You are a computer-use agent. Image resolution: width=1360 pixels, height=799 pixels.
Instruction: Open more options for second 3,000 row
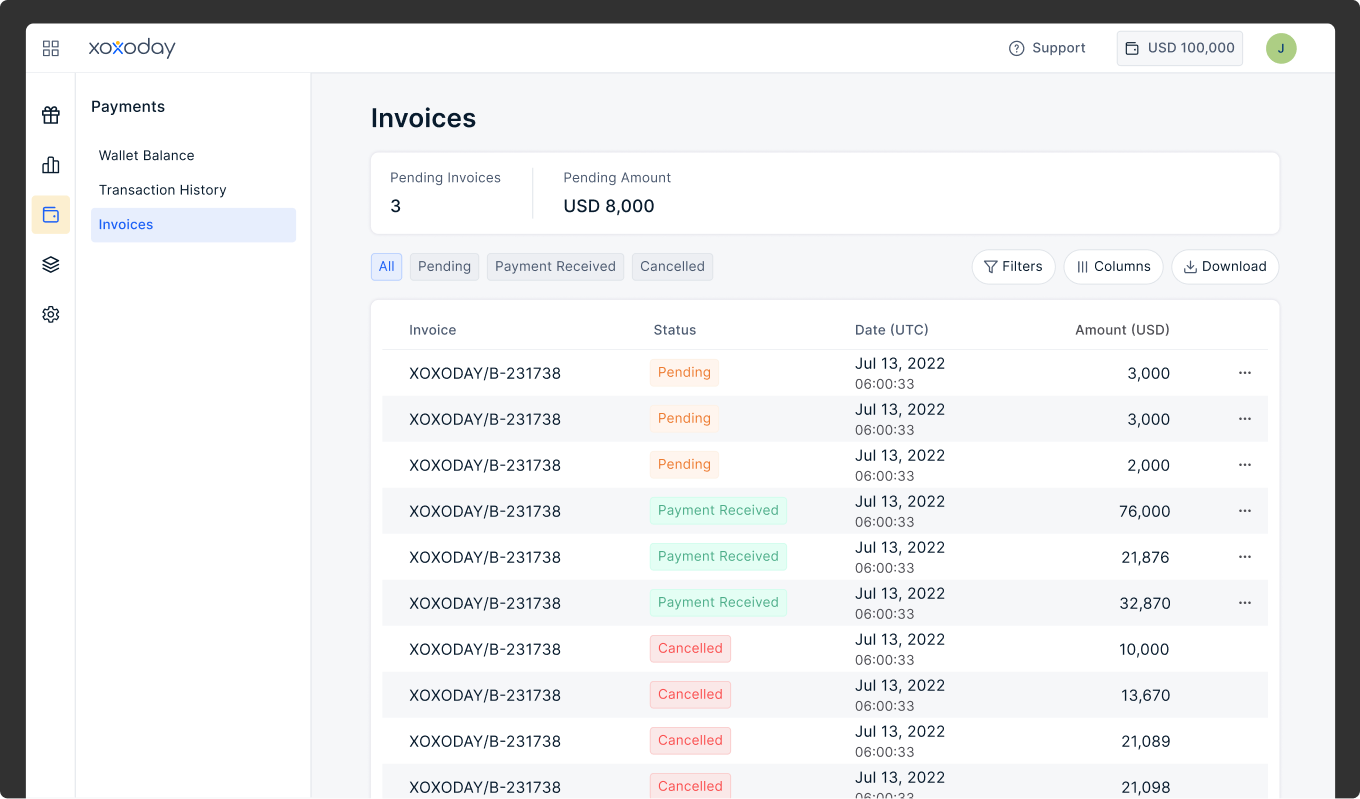[x=1245, y=419]
